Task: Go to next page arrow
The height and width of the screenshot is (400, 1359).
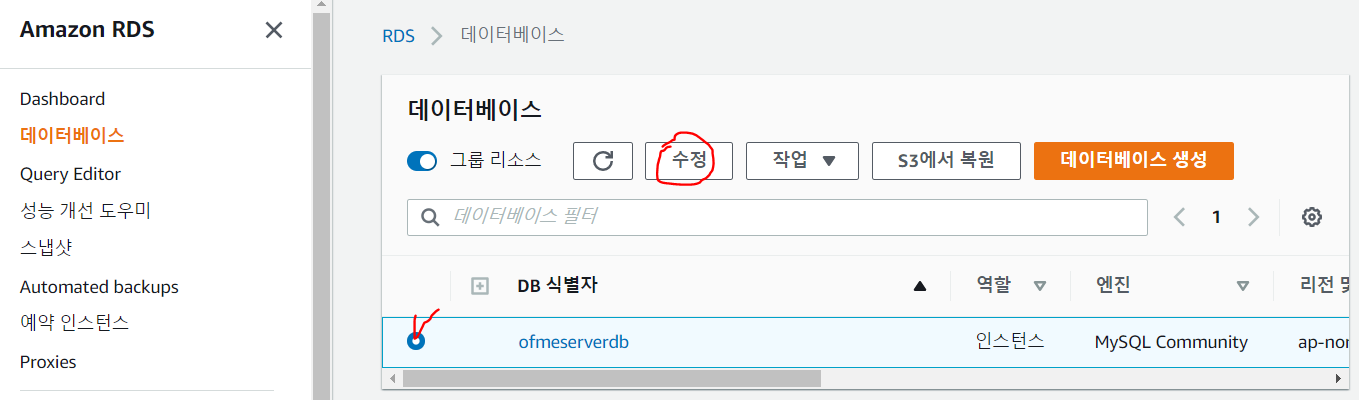Action: tap(1253, 217)
